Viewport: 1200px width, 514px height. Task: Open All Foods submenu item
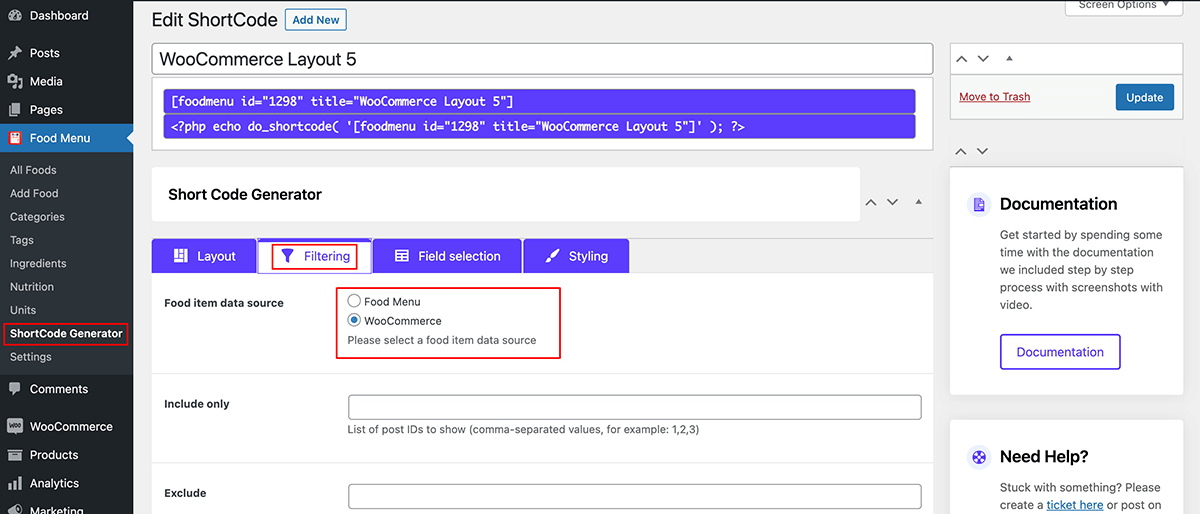pyautogui.click(x=33, y=170)
